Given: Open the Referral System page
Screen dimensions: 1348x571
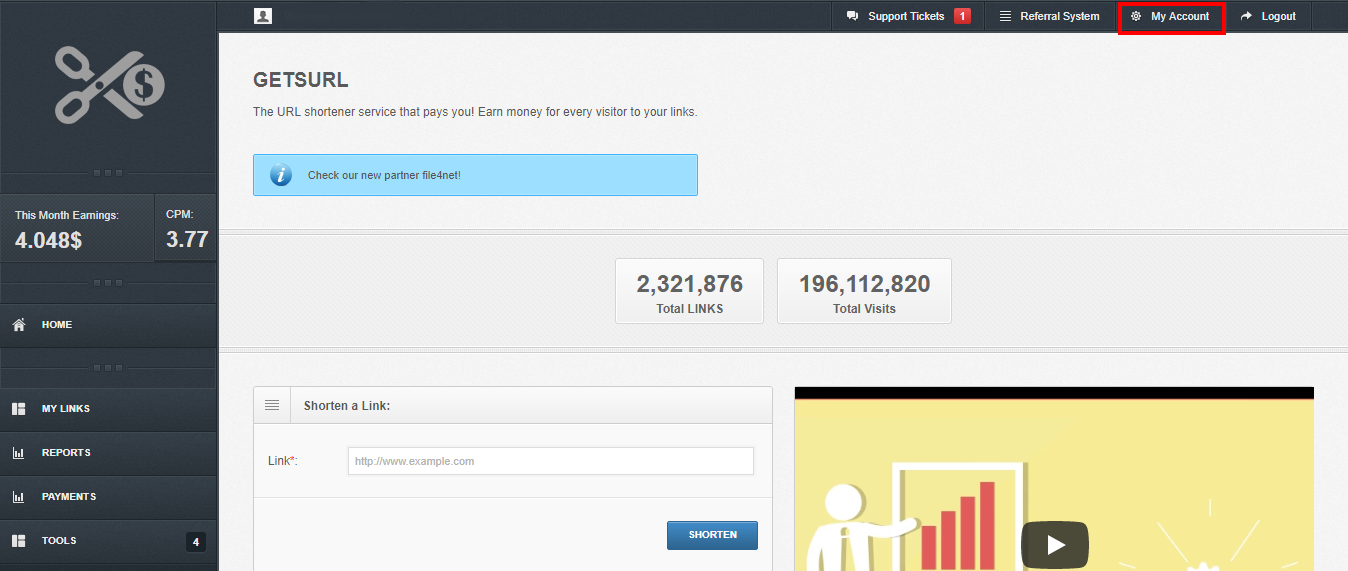Looking at the screenshot, I should (x=1050, y=16).
